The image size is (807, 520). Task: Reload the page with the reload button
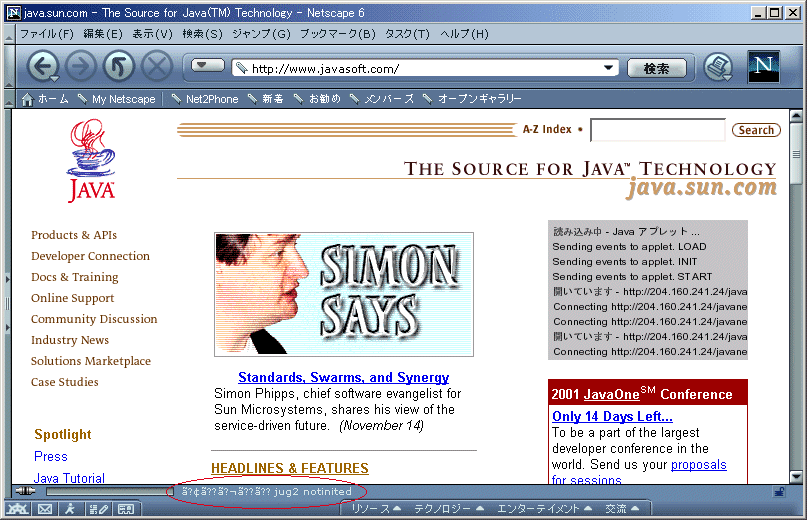click(119, 66)
